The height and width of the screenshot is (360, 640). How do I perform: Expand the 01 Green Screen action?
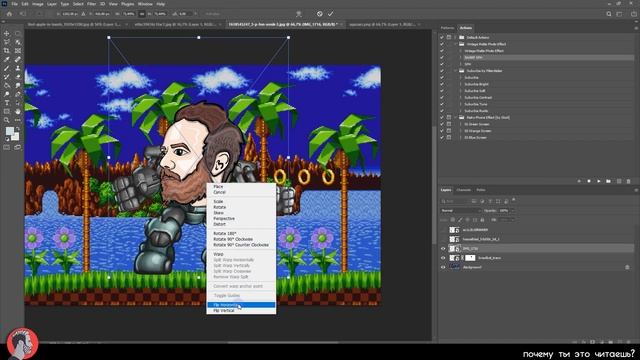(461, 124)
